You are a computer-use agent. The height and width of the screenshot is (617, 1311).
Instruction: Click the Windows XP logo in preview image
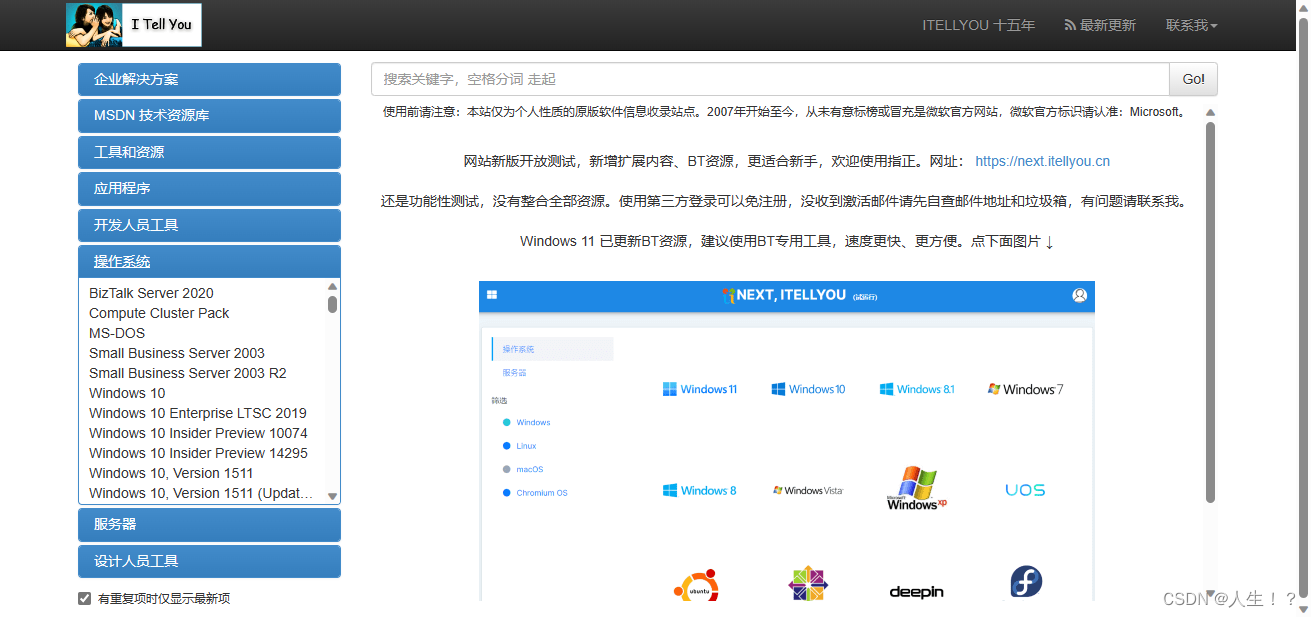click(x=916, y=488)
